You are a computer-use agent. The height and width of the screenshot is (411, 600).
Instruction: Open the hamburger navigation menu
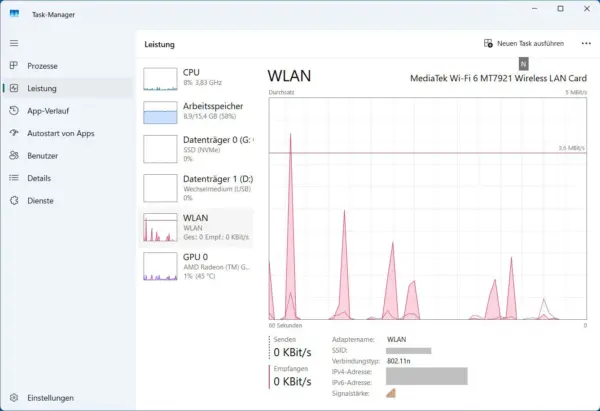click(14, 43)
